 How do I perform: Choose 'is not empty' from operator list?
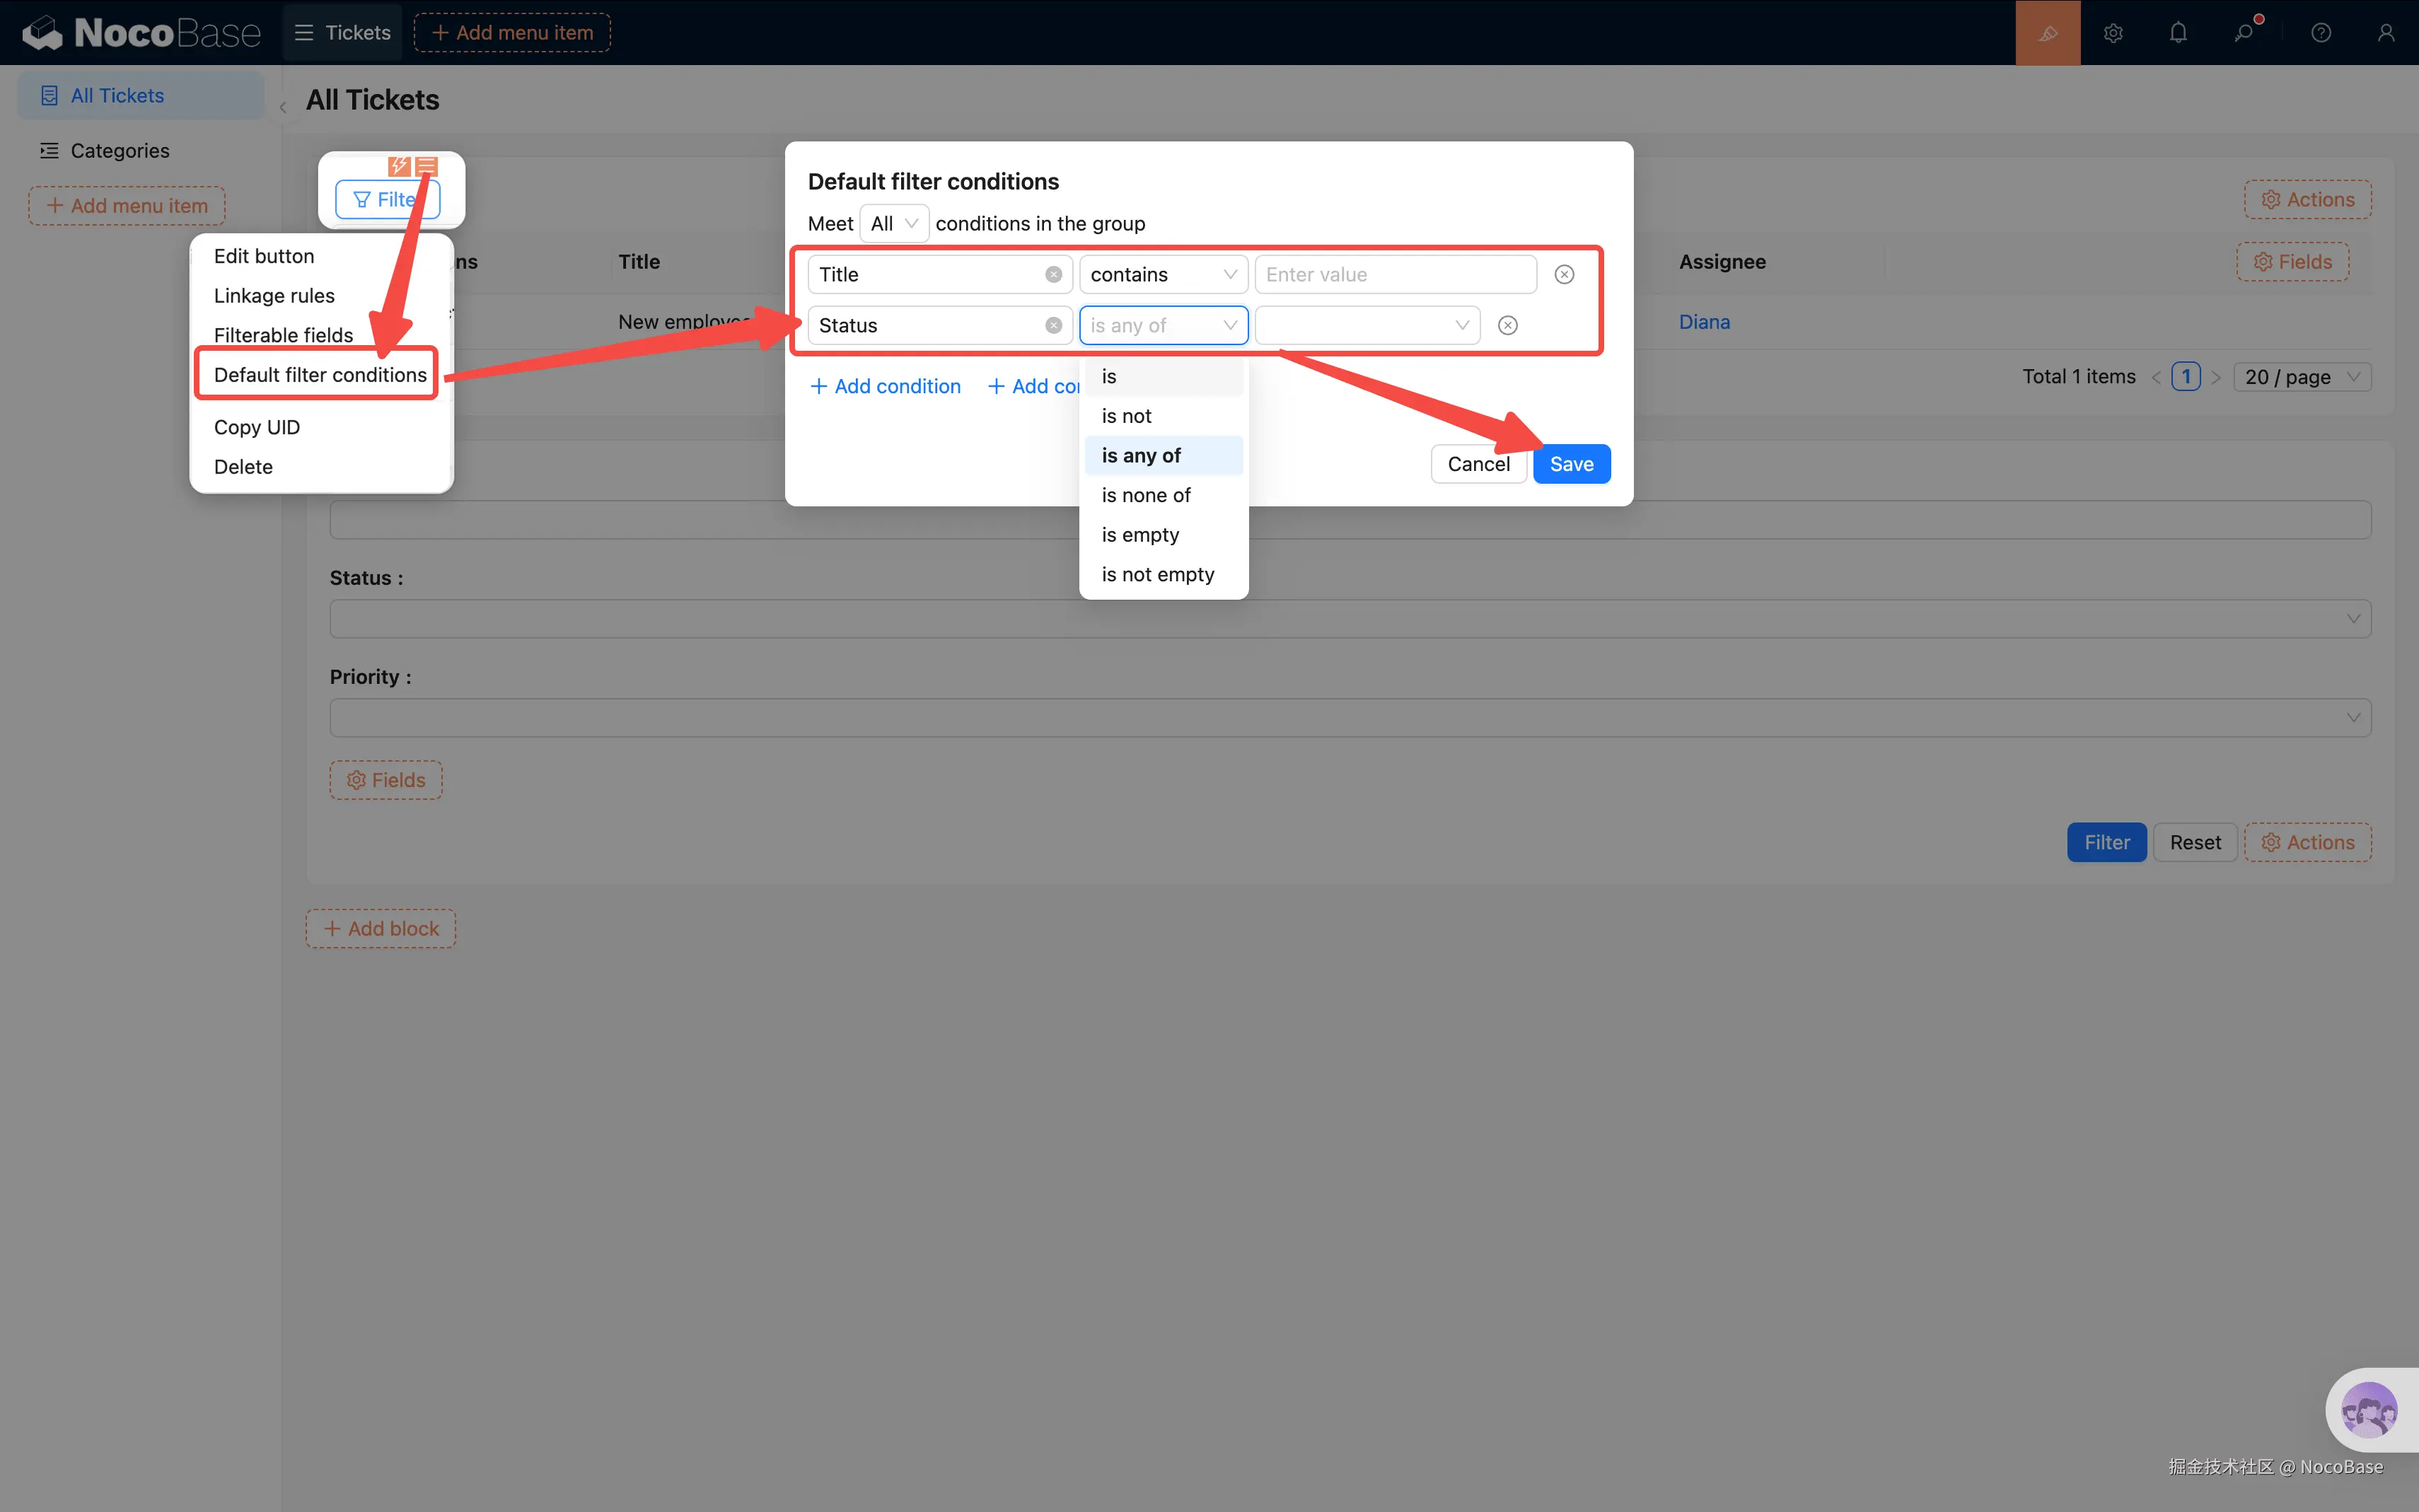point(1157,575)
